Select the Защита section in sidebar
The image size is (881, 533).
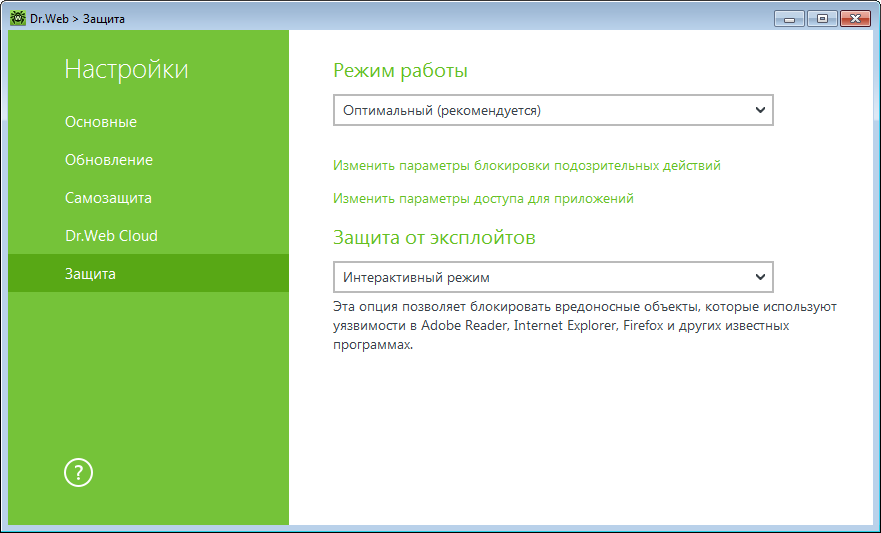click(x=148, y=273)
